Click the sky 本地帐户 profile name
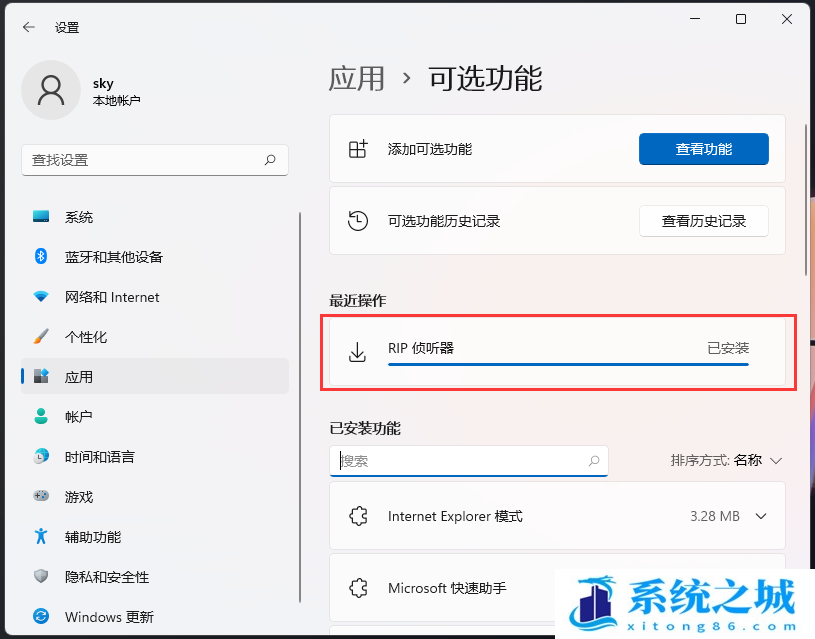This screenshot has width=815, height=639. pos(116,91)
